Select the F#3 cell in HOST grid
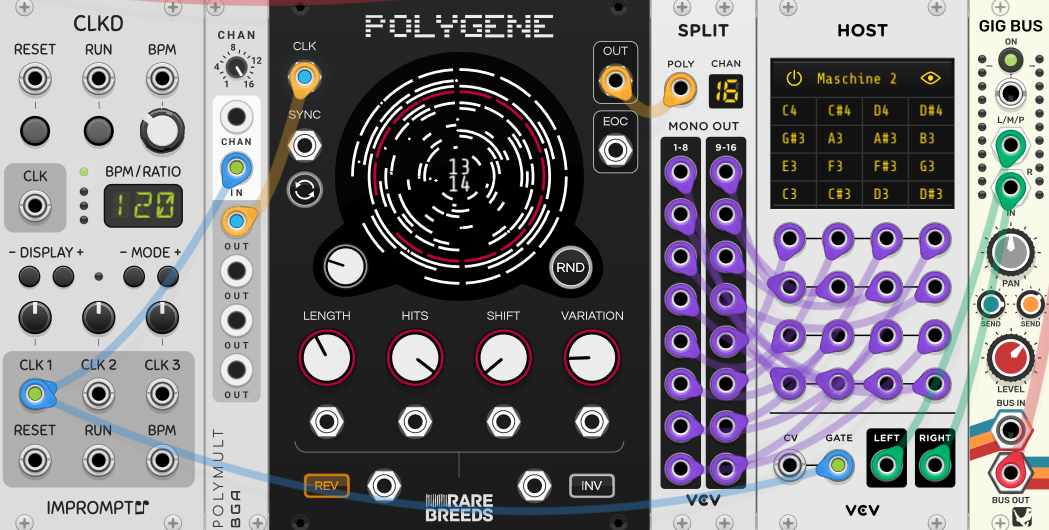1049x530 pixels. coord(884,166)
